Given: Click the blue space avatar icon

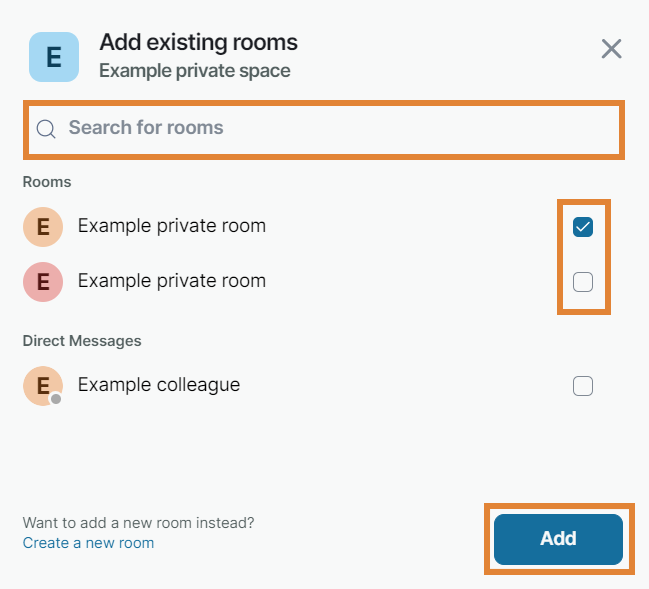Looking at the screenshot, I should [54, 56].
